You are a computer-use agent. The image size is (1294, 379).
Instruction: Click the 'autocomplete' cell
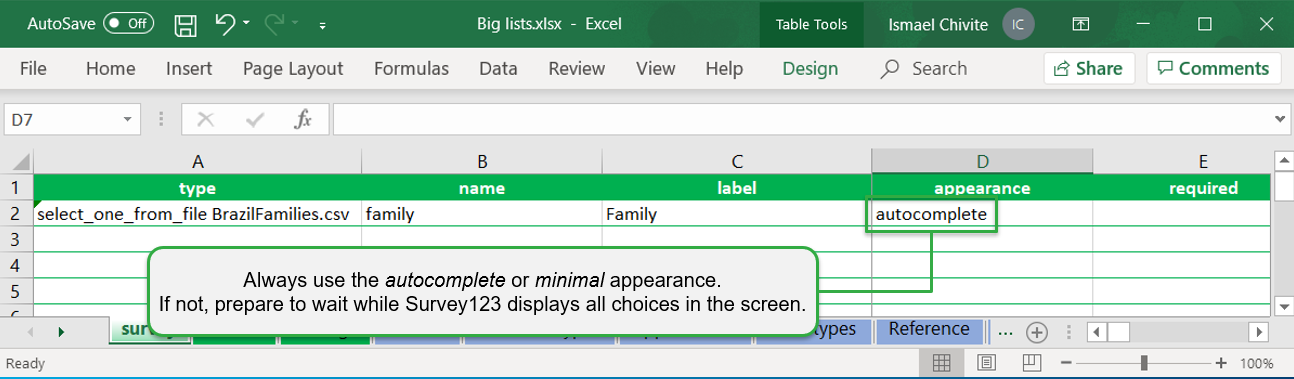click(982, 214)
